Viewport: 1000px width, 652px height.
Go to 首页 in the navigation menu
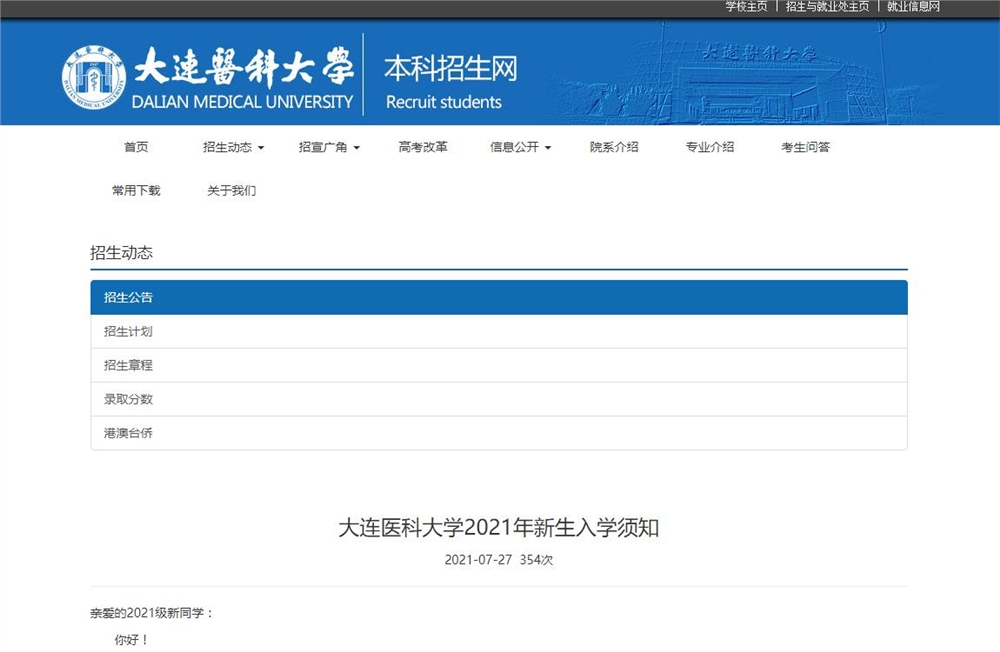pyautogui.click(x=136, y=147)
